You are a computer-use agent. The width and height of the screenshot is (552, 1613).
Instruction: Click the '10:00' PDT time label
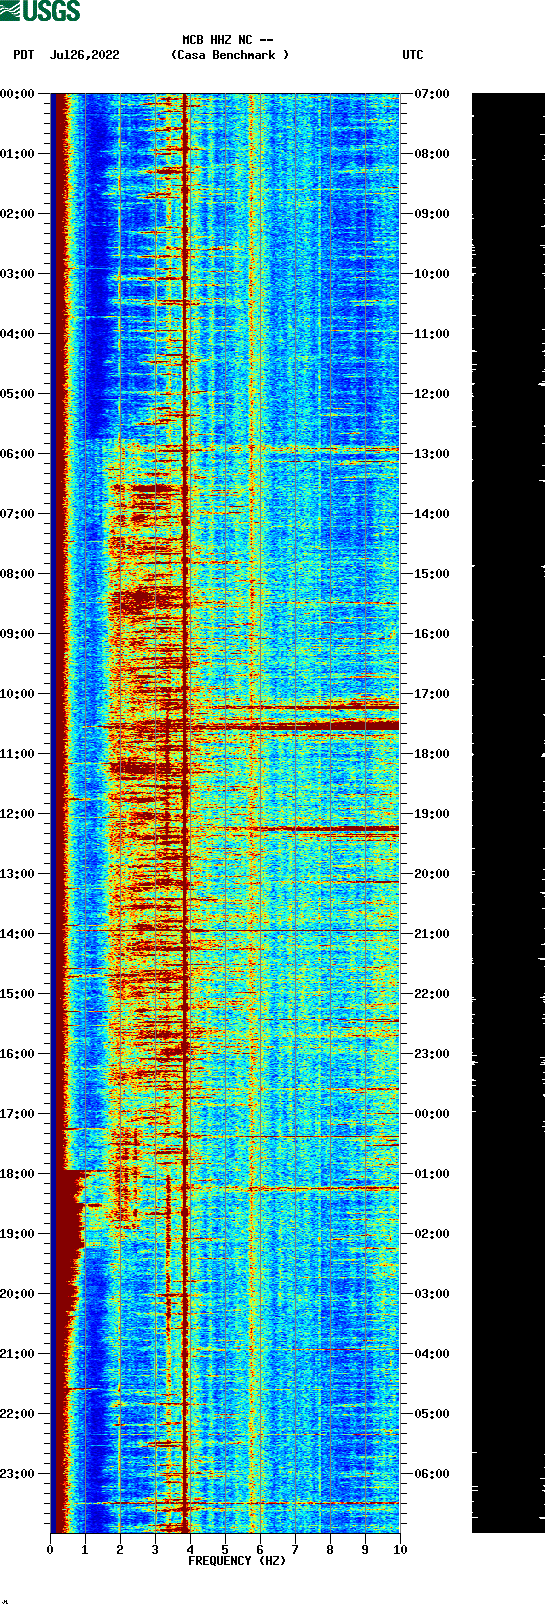pos(17,694)
